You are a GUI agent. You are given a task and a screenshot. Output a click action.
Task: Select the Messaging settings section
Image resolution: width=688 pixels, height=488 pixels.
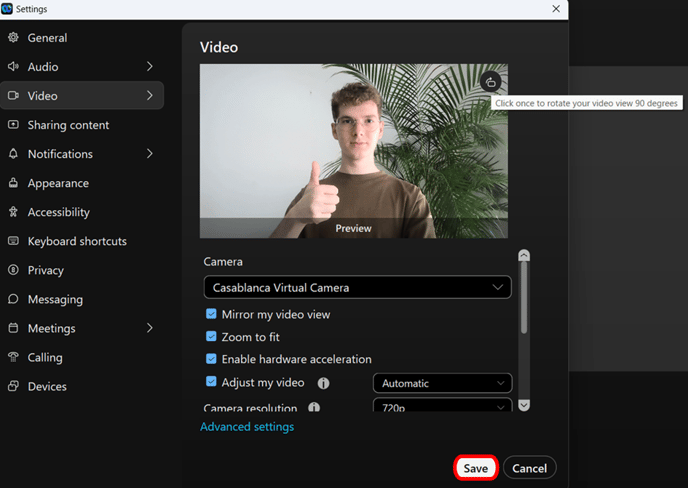coord(55,299)
